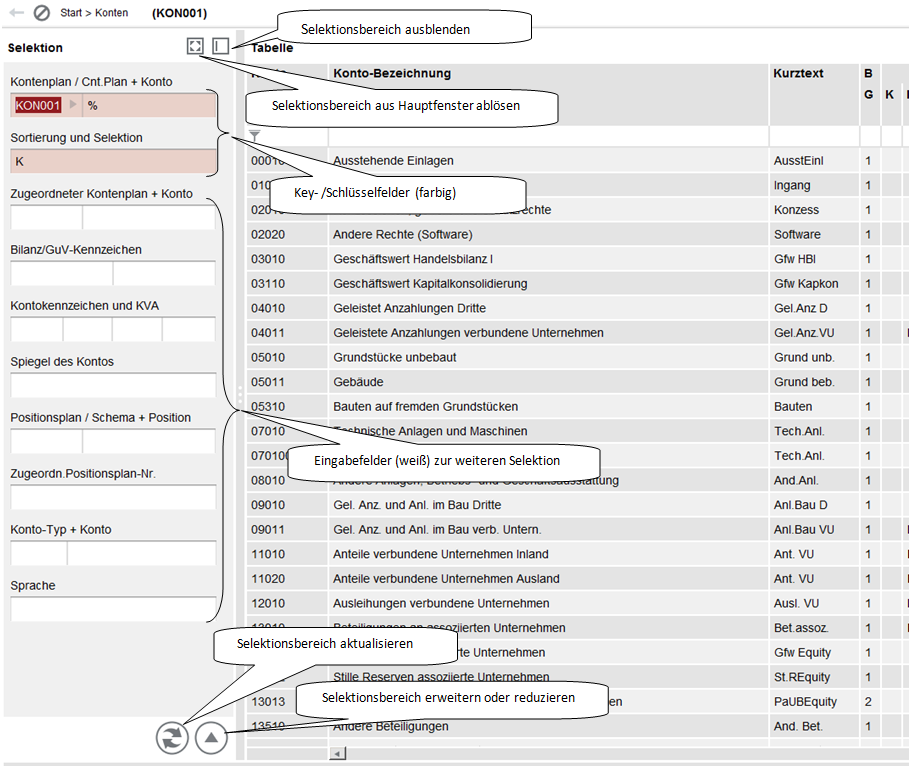
Task: Go back with the left arrow icon
Action: (x=16, y=12)
